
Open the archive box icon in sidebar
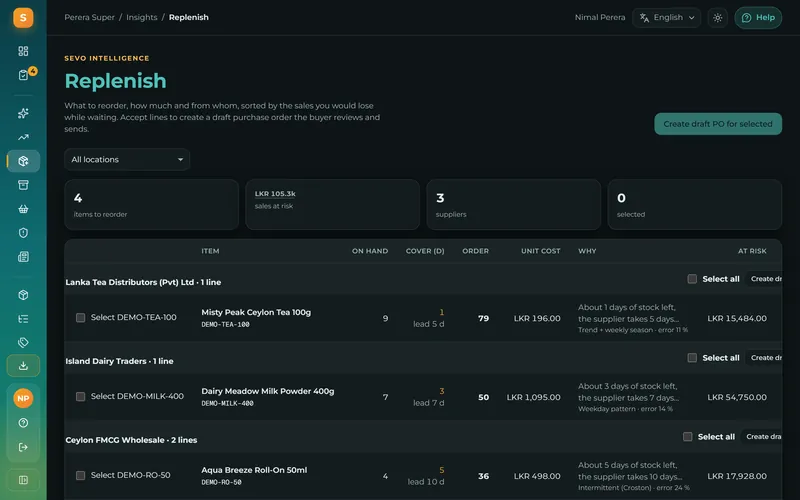click(23, 185)
